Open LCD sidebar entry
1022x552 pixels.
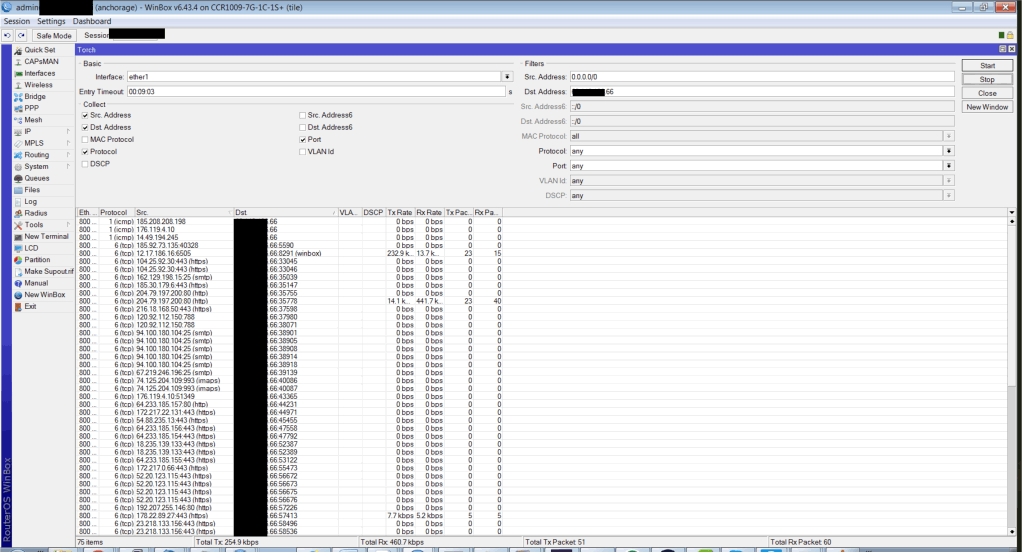pos(31,248)
